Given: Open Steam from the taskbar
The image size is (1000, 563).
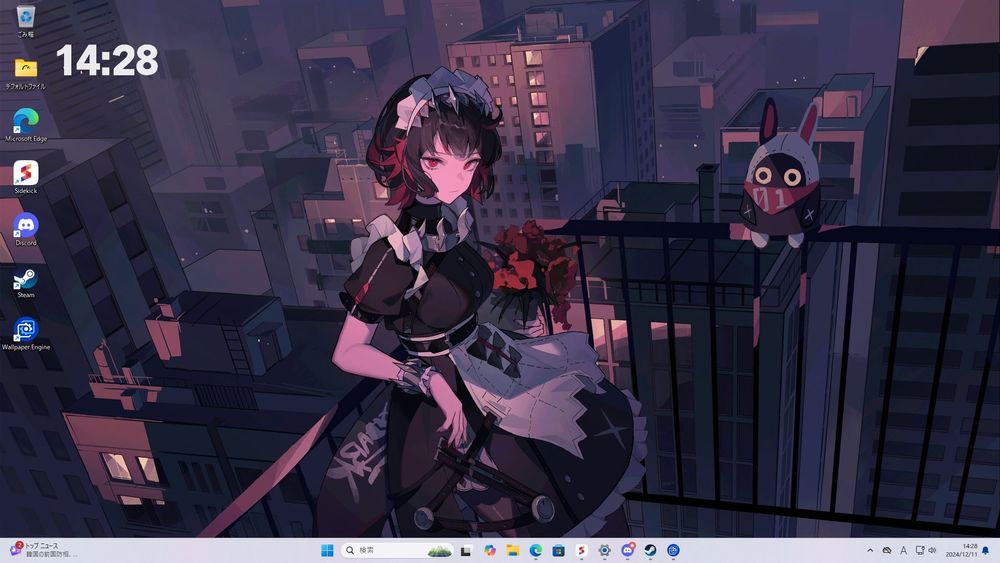Looking at the screenshot, I should [651, 550].
